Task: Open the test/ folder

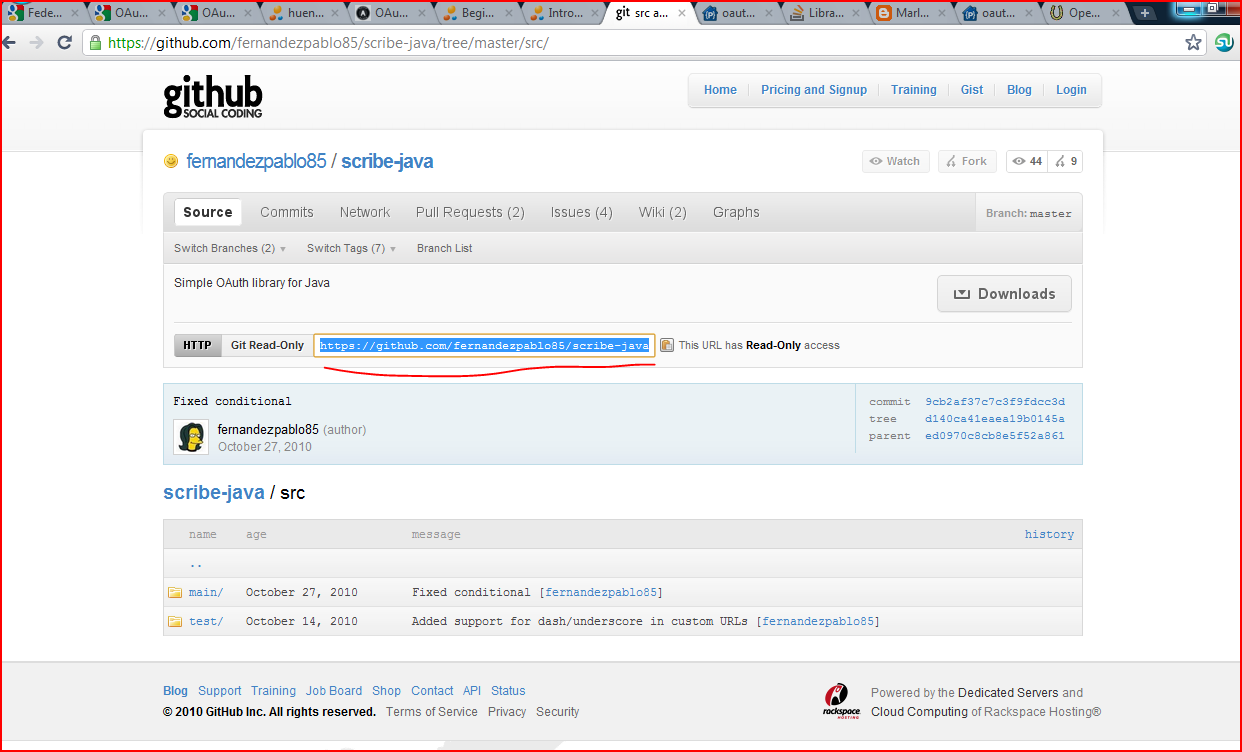Action: coord(206,621)
